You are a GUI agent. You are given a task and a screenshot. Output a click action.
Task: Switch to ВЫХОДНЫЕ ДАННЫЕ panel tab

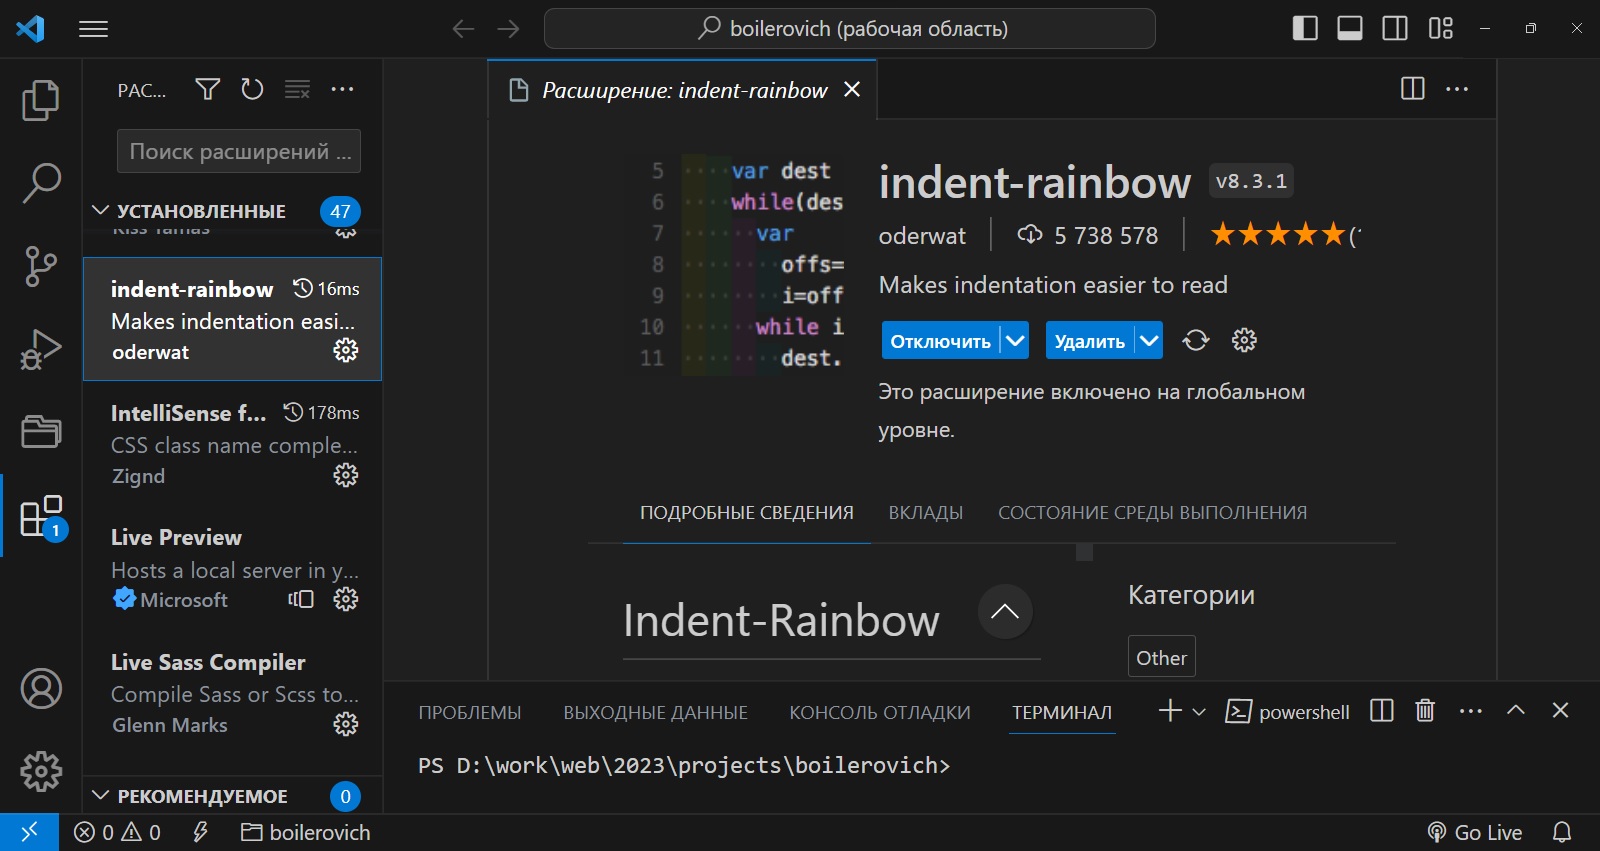tap(655, 713)
